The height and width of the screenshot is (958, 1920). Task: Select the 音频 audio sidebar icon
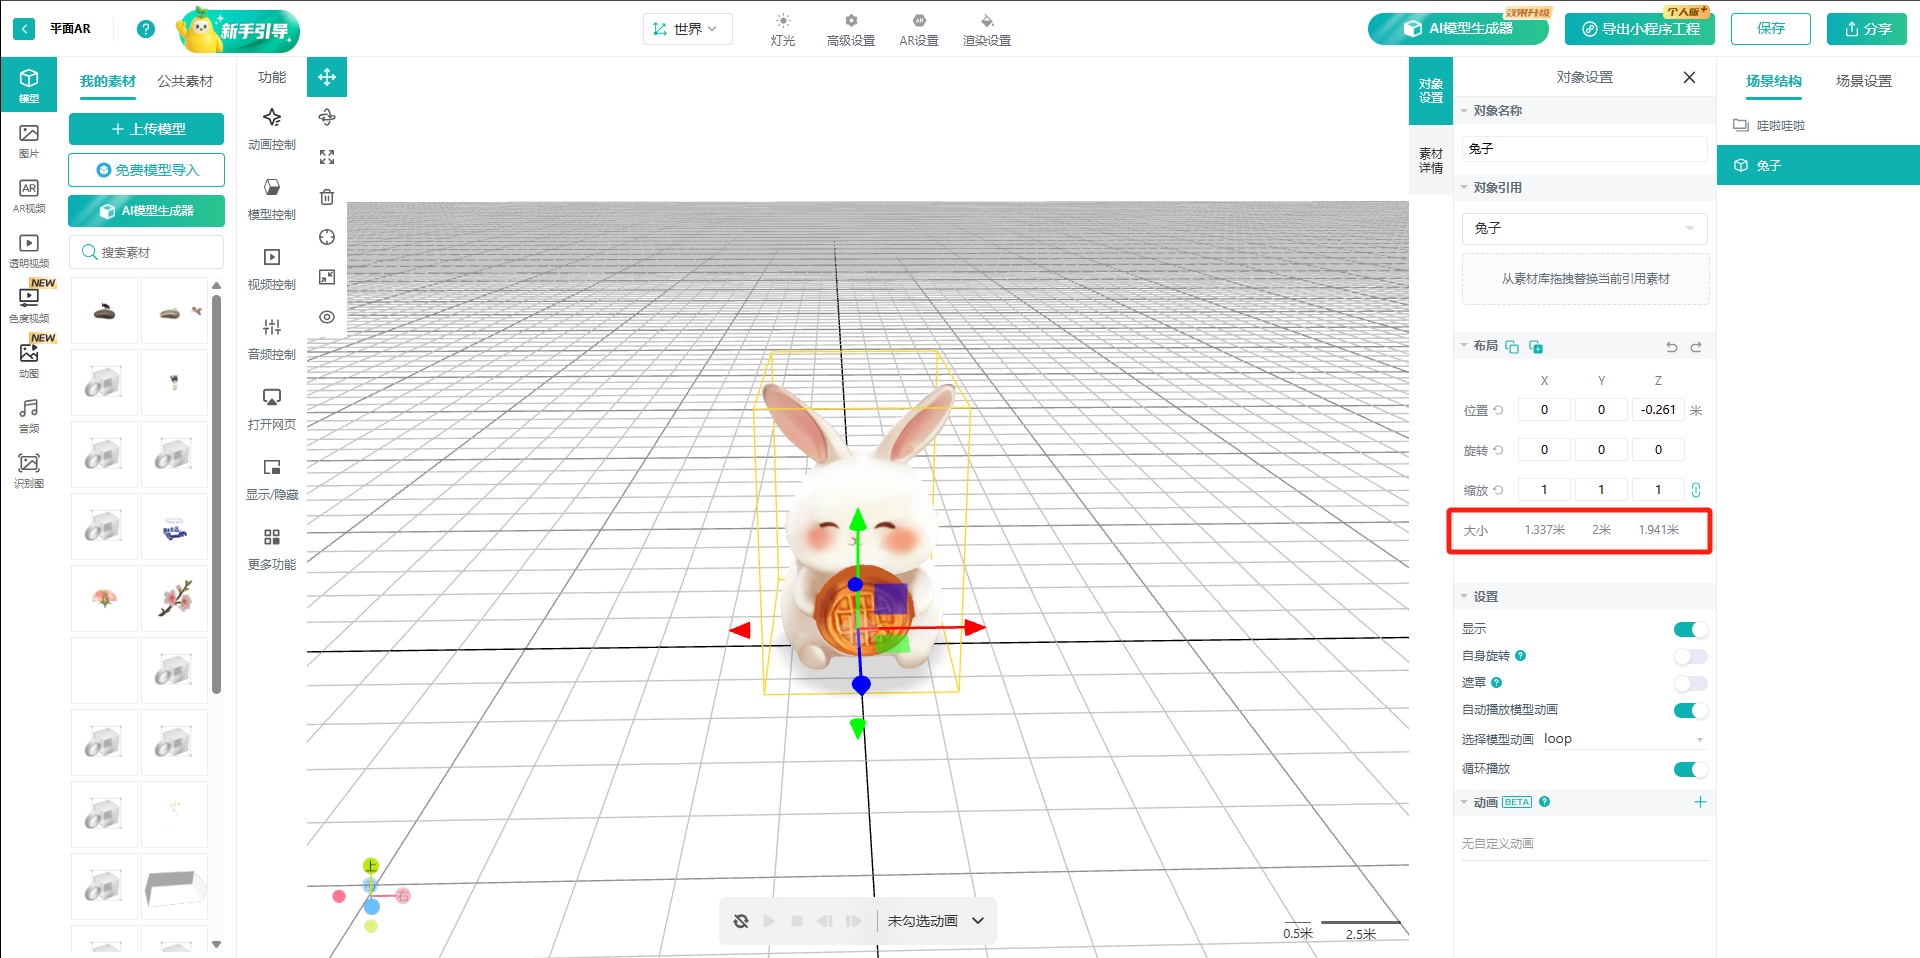pos(29,415)
